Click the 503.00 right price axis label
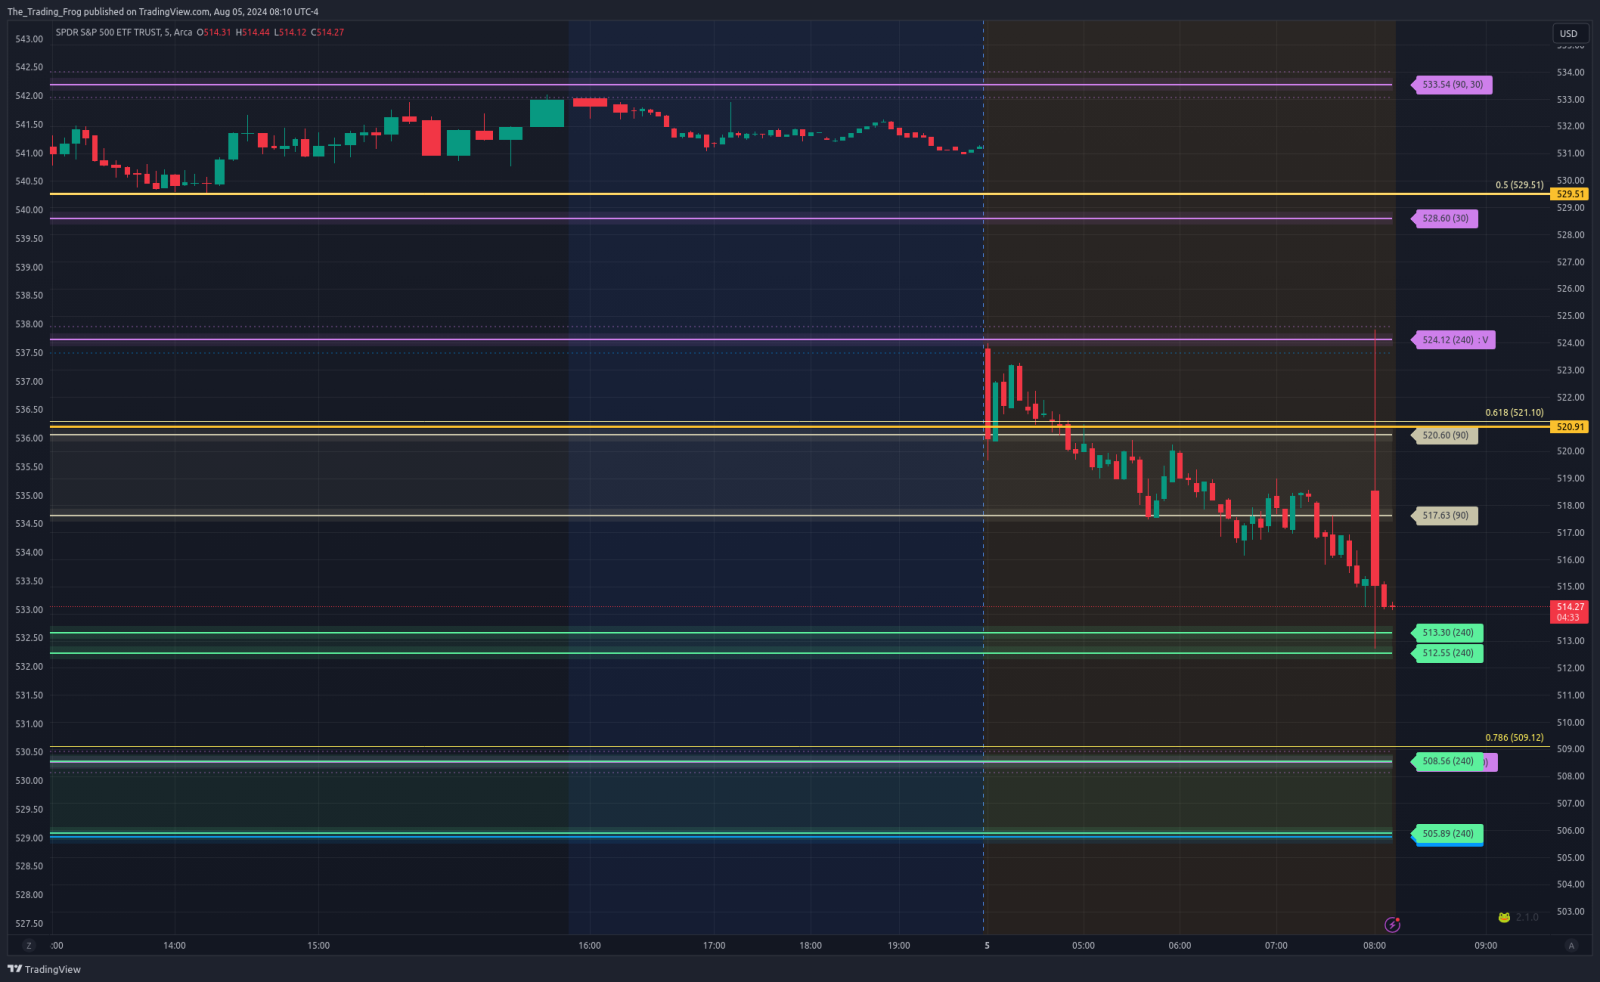The height and width of the screenshot is (982, 1600). point(1570,911)
